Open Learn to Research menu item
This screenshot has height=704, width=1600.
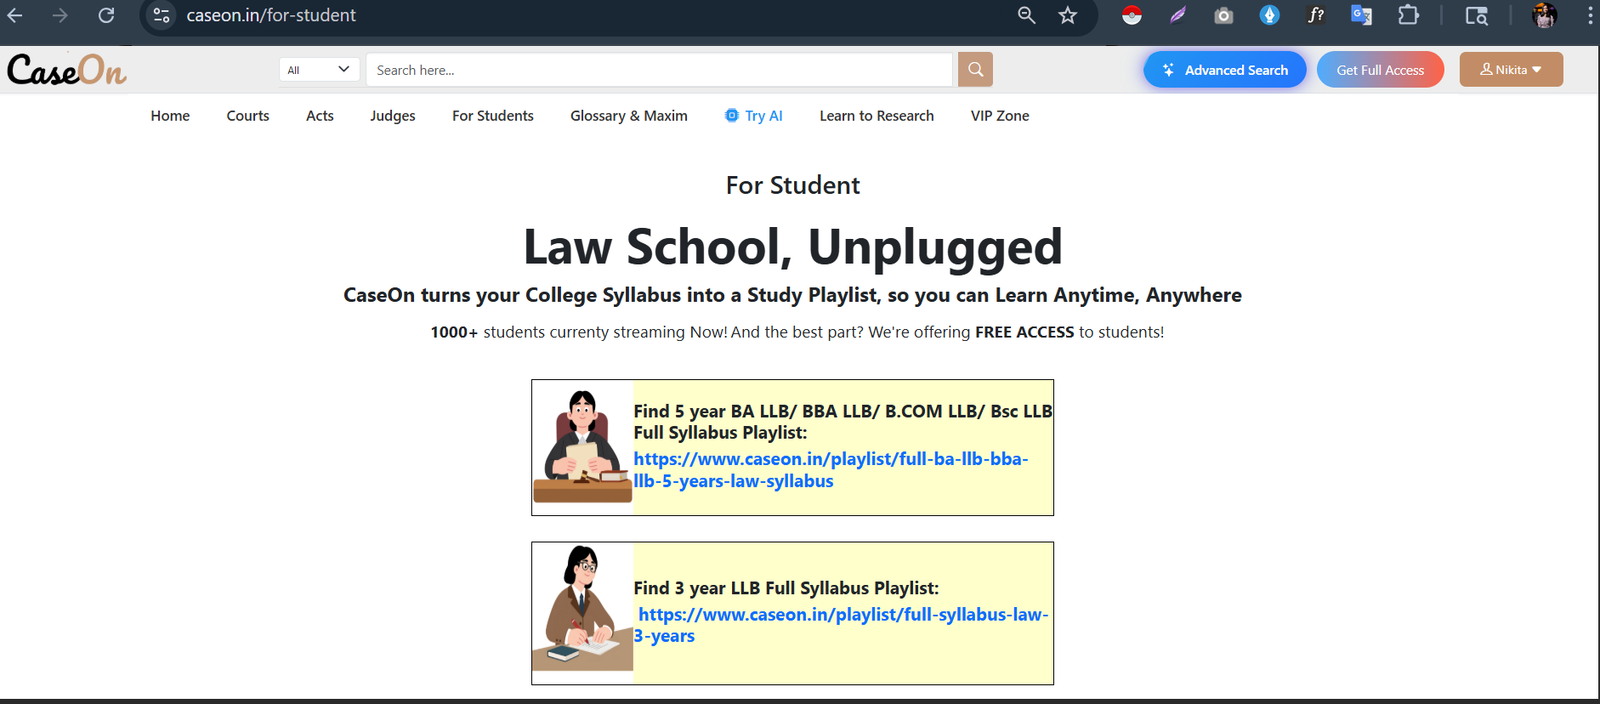[877, 116]
